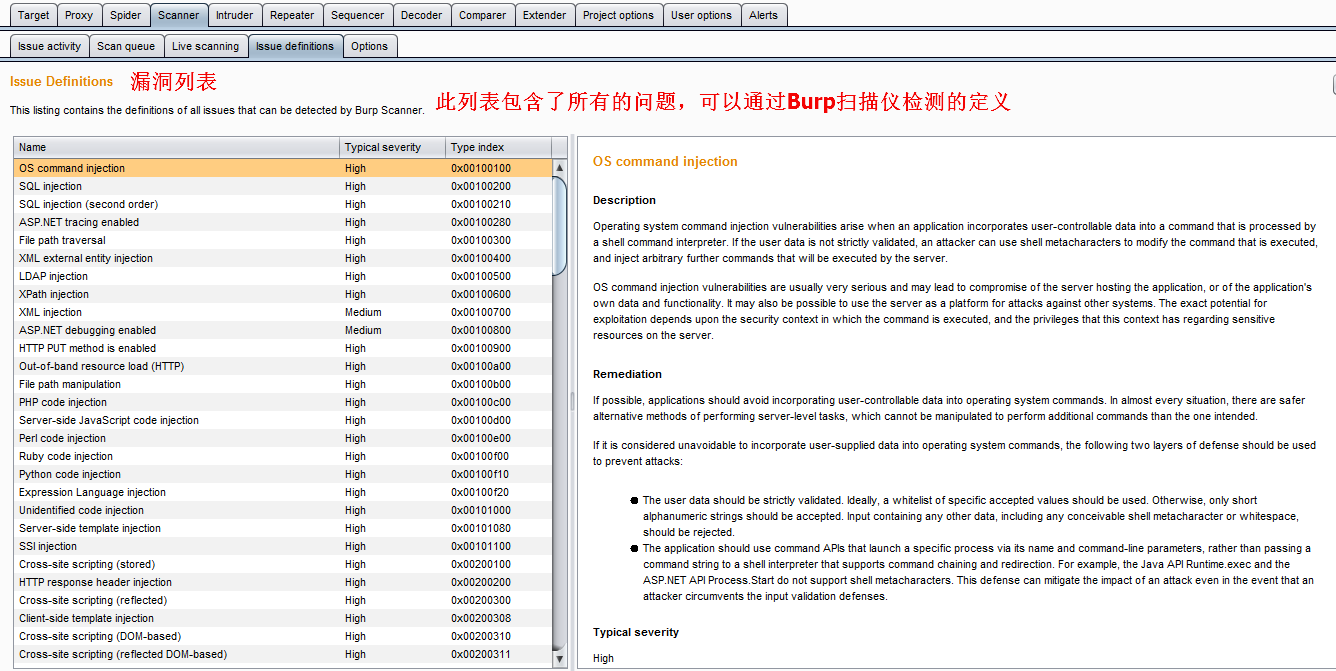Click type index 0x00200308 cell
The image size is (1336, 671).
498,618
